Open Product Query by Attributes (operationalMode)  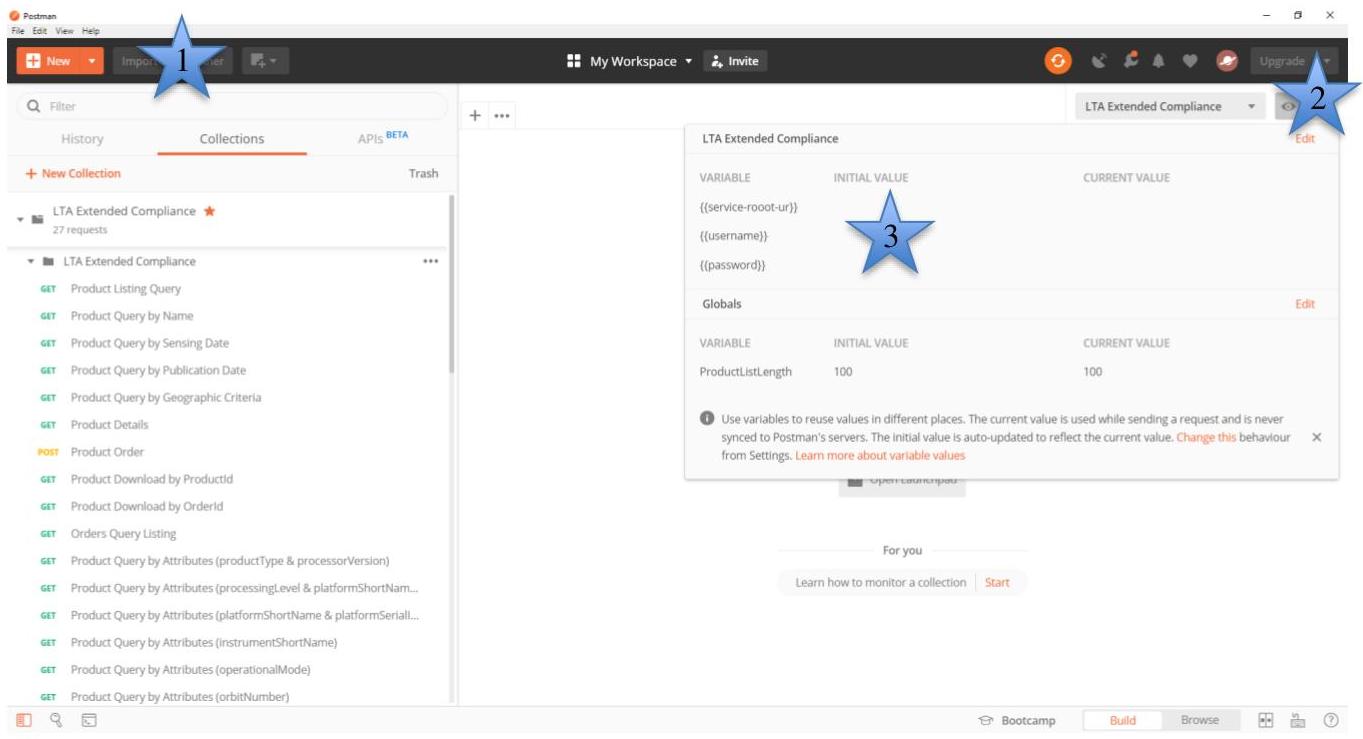tap(190, 669)
